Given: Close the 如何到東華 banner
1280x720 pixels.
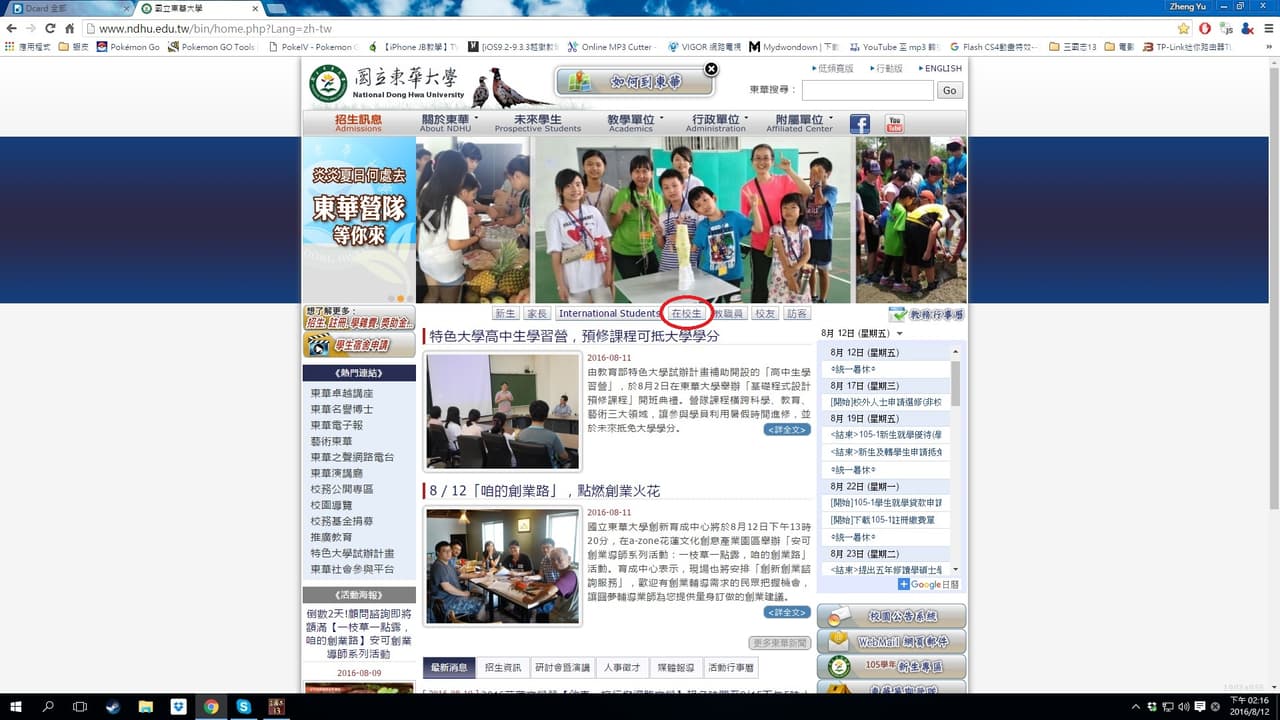Looking at the screenshot, I should [711, 69].
